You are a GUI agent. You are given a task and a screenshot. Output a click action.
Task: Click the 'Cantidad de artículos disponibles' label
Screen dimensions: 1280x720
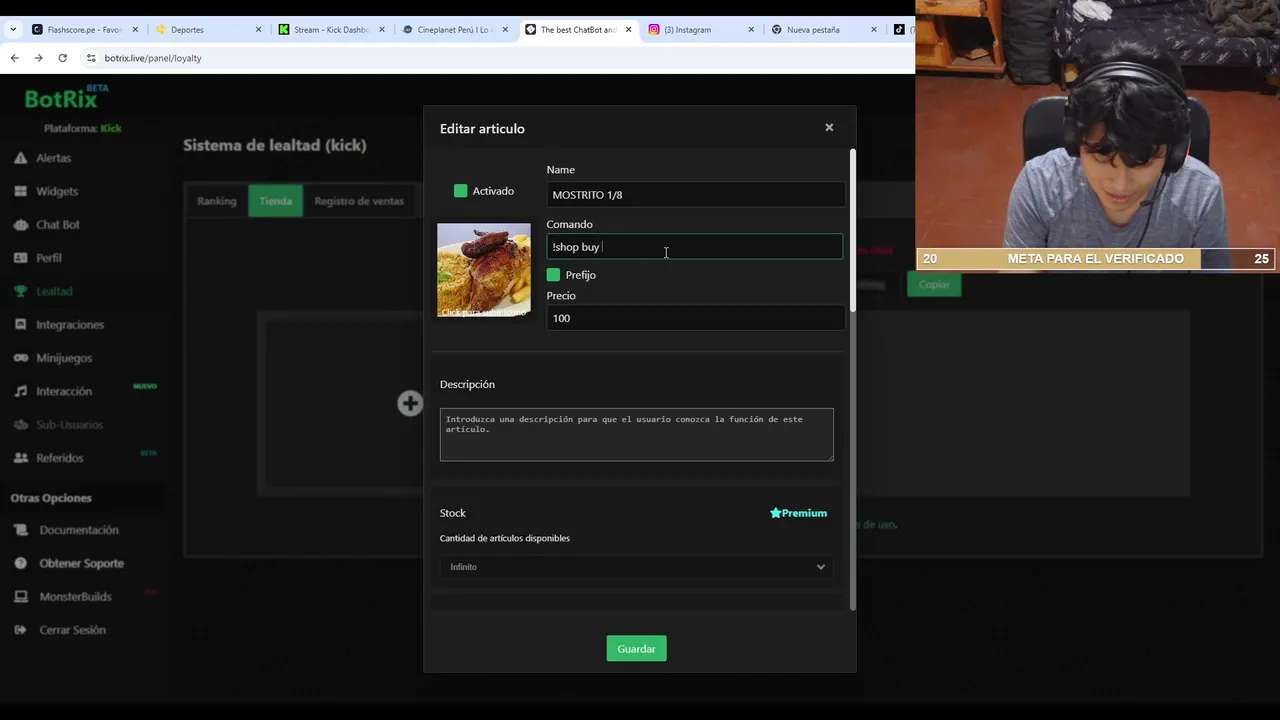[x=505, y=538]
